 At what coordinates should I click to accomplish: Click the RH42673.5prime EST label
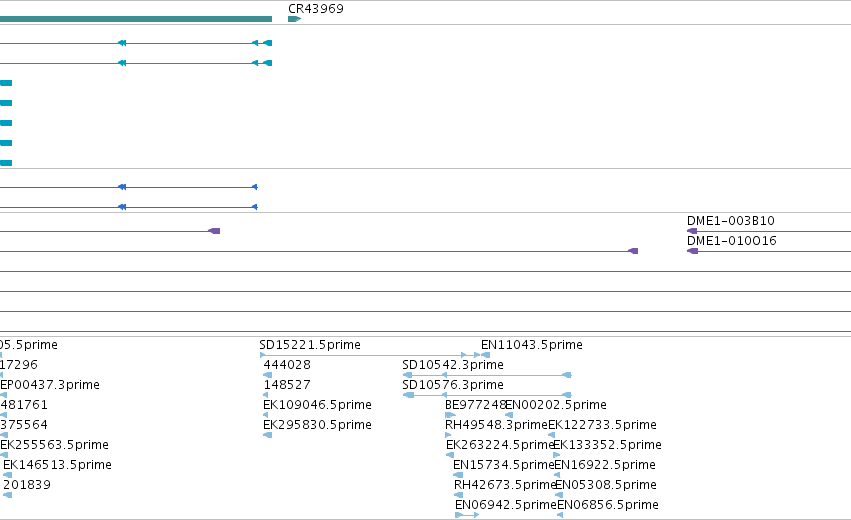[x=506, y=485]
